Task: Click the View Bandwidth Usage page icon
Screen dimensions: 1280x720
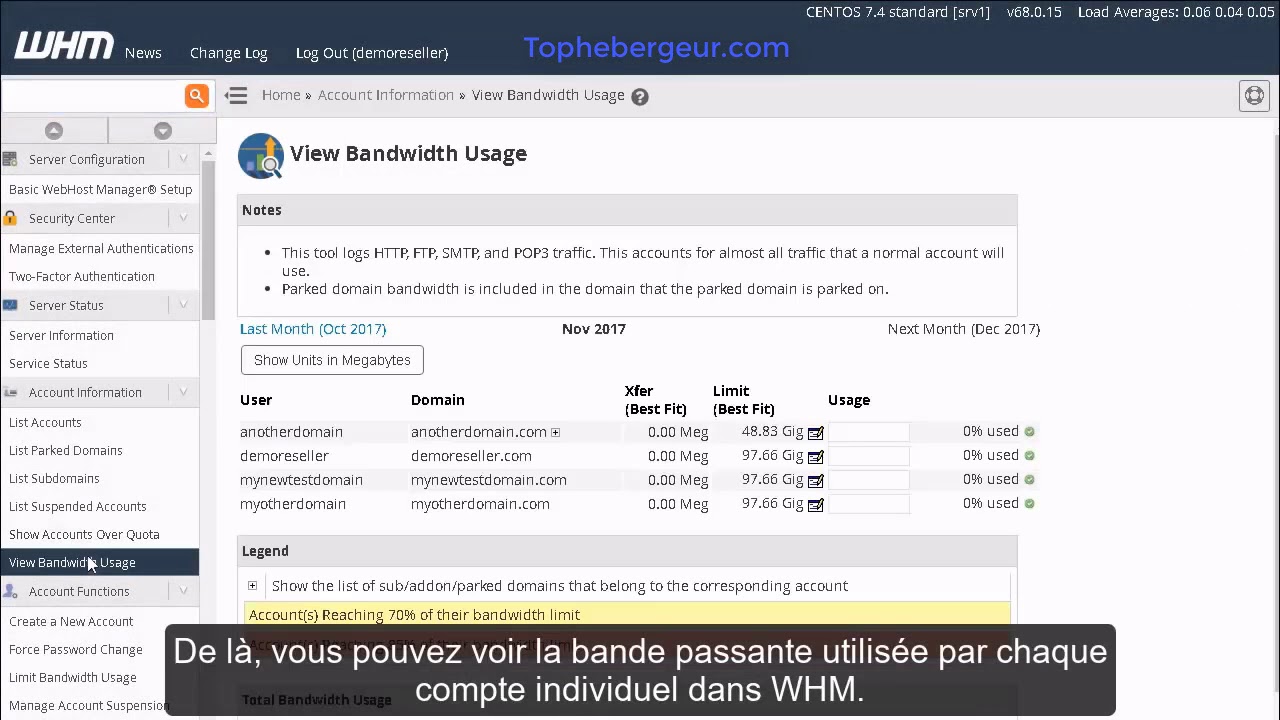Action: tap(260, 155)
